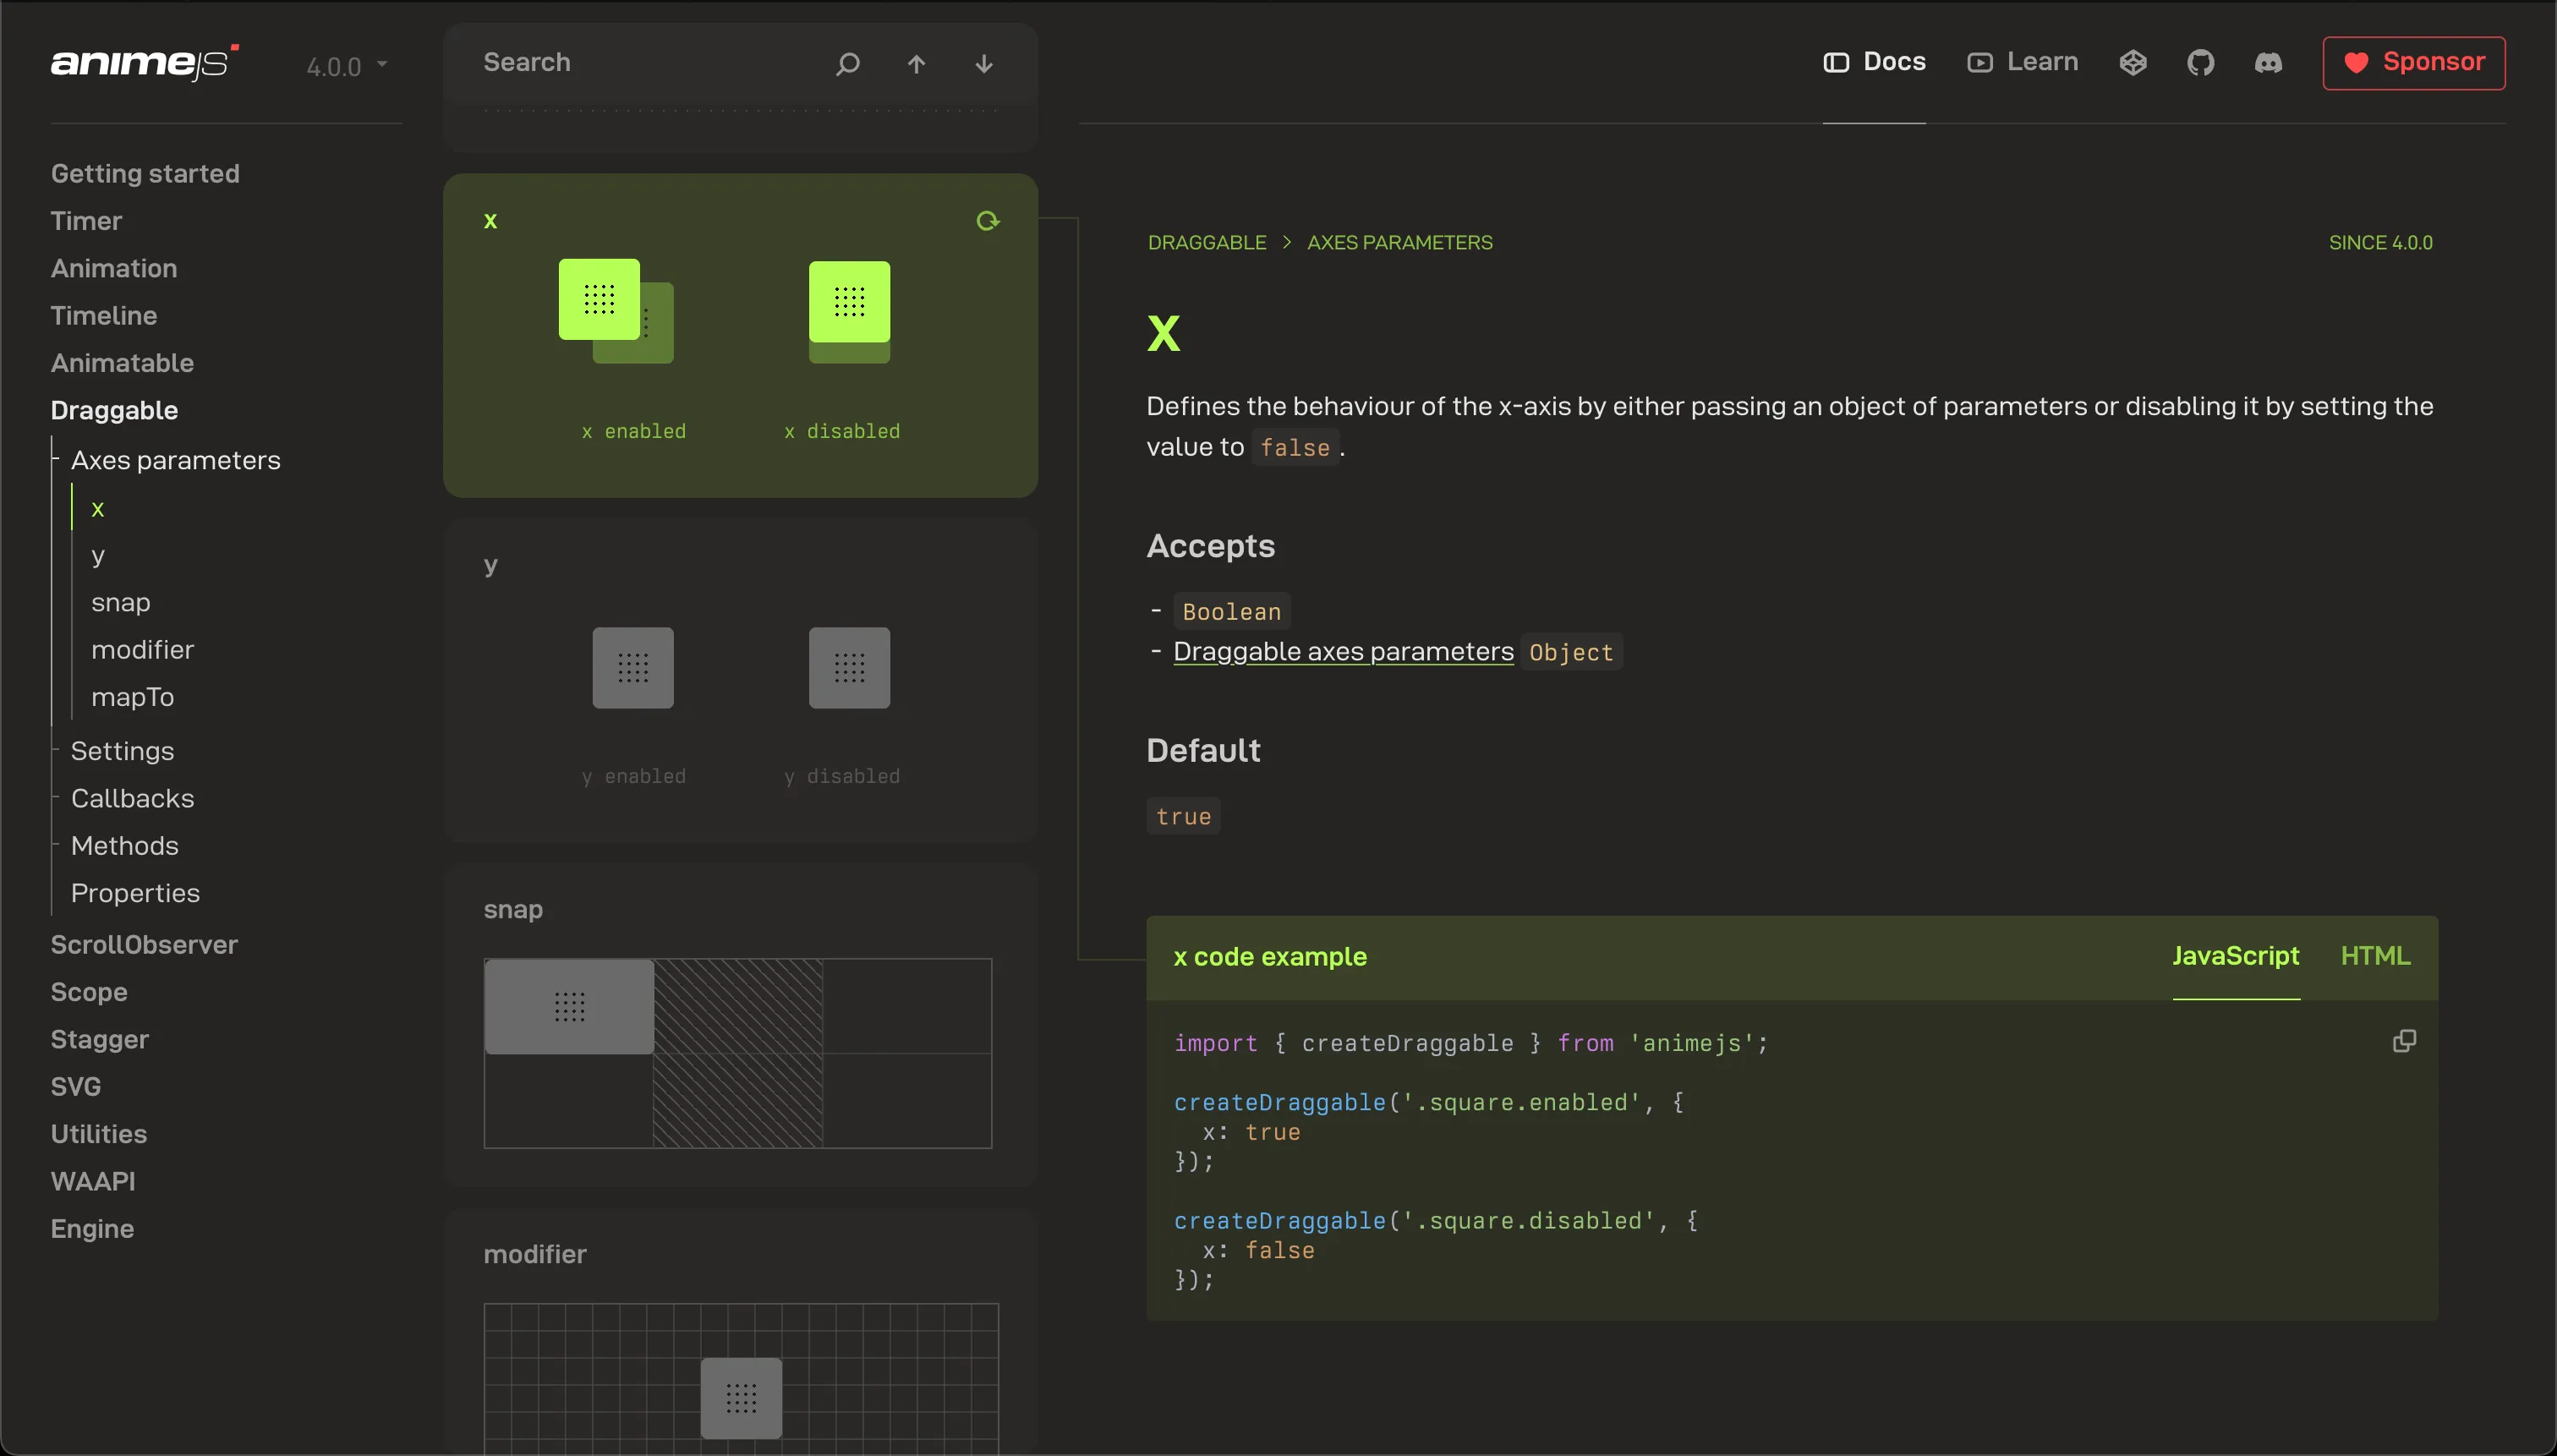Screen dimensions: 2557x1456
Task: Expand Properties subsection
Action: point(135,893)
